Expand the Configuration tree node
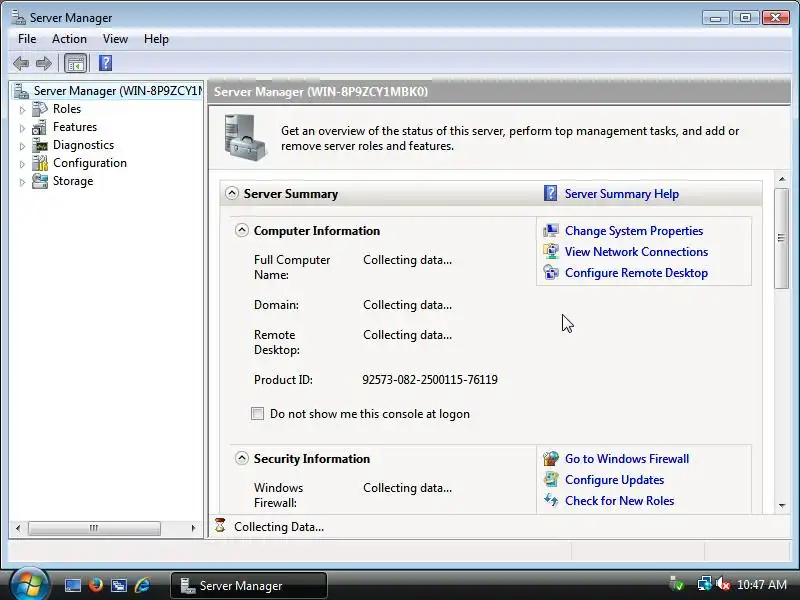 click(22, 164)
